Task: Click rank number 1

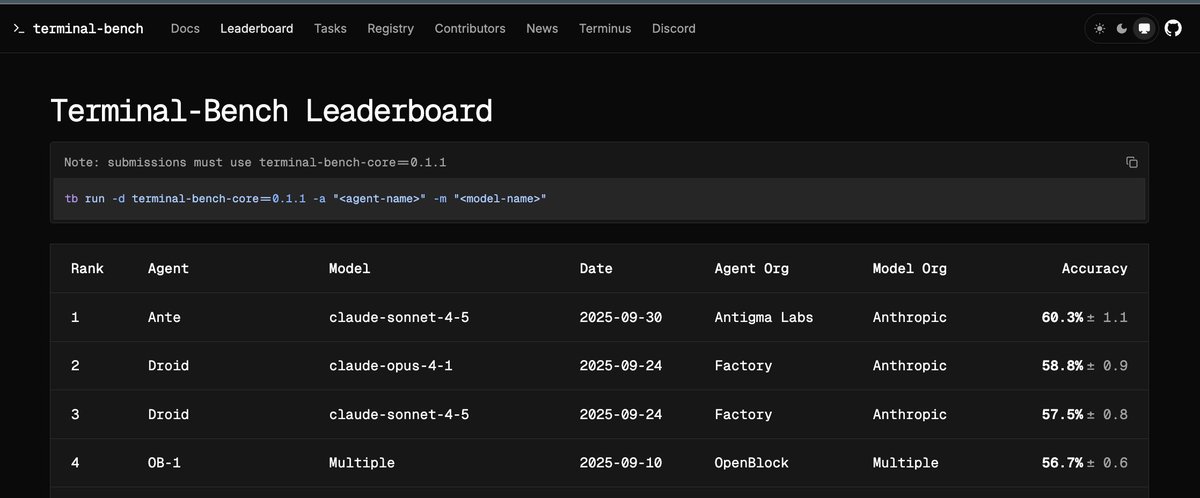Action: [75, 317]
